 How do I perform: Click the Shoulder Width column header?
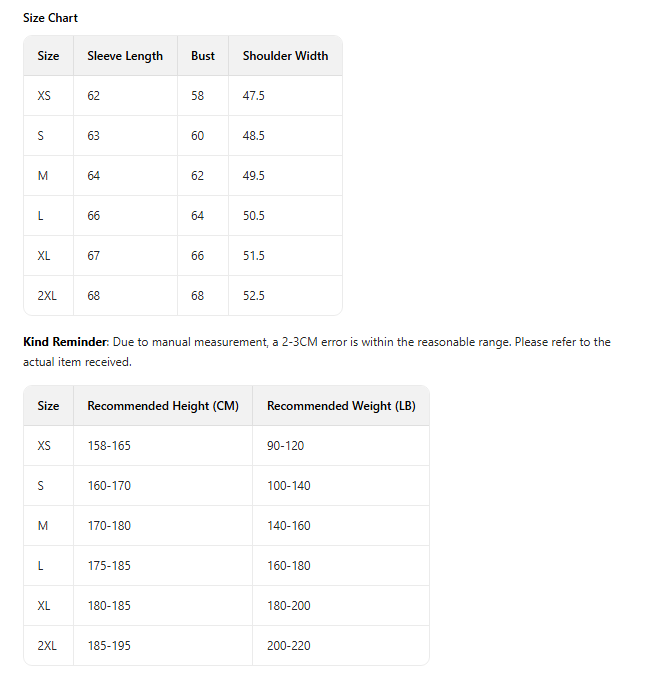point(285,56)
